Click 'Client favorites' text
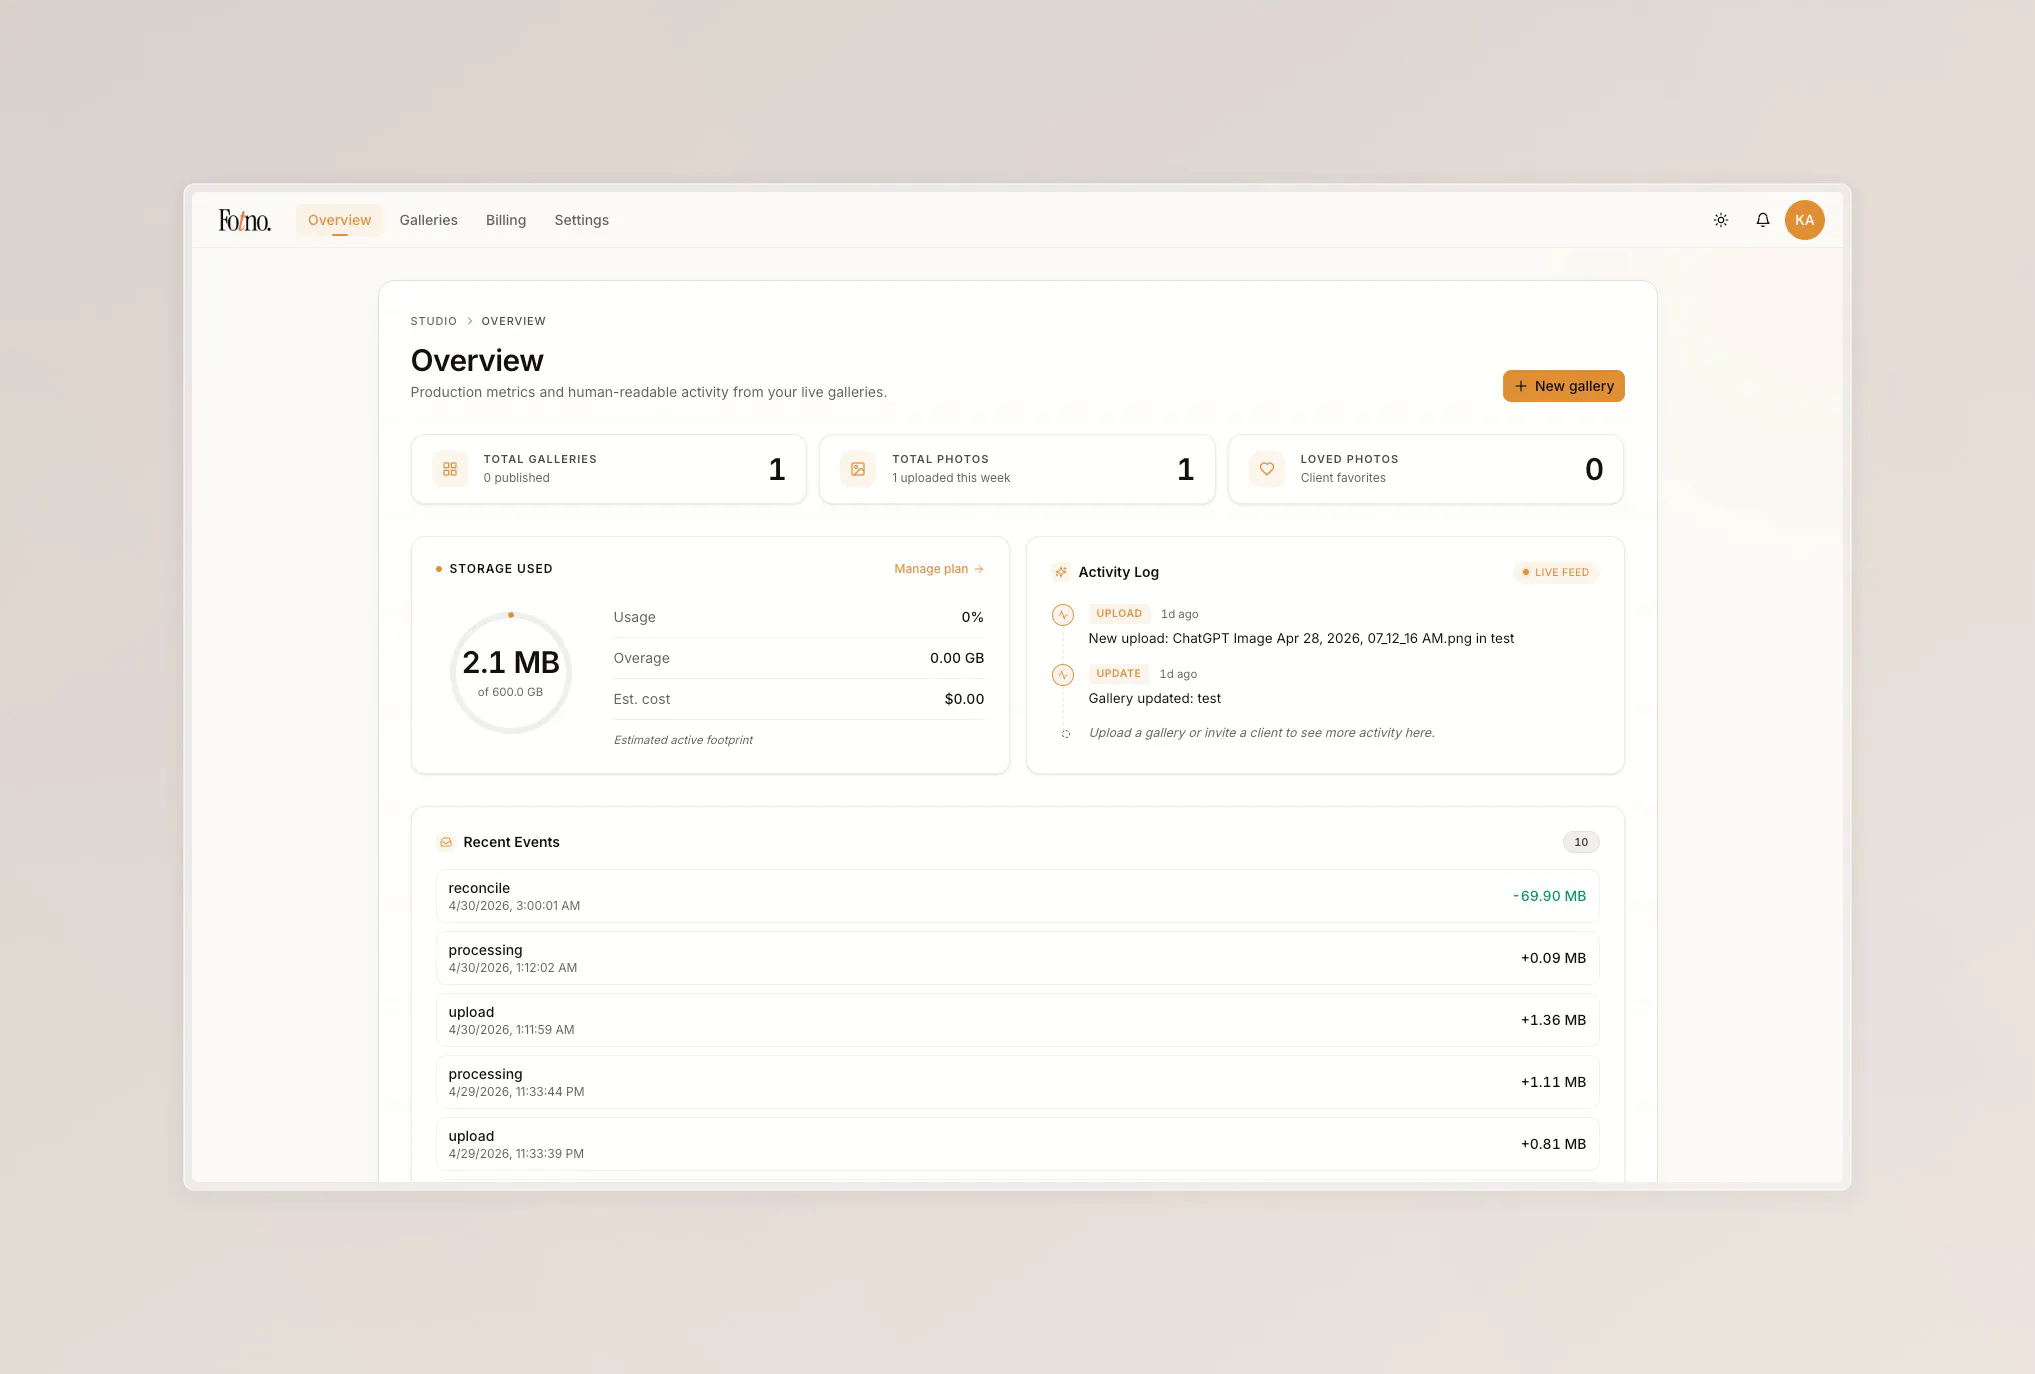The width and height of the screenshot is (2035, 1374). point(1343,478)
